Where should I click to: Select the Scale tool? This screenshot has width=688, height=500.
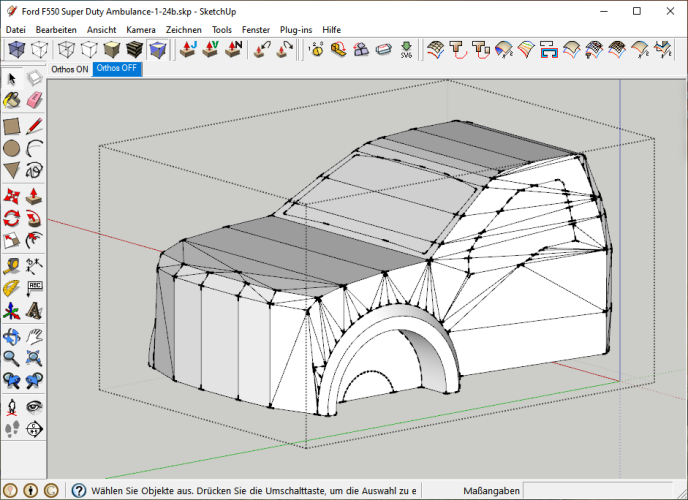(12, 240)
